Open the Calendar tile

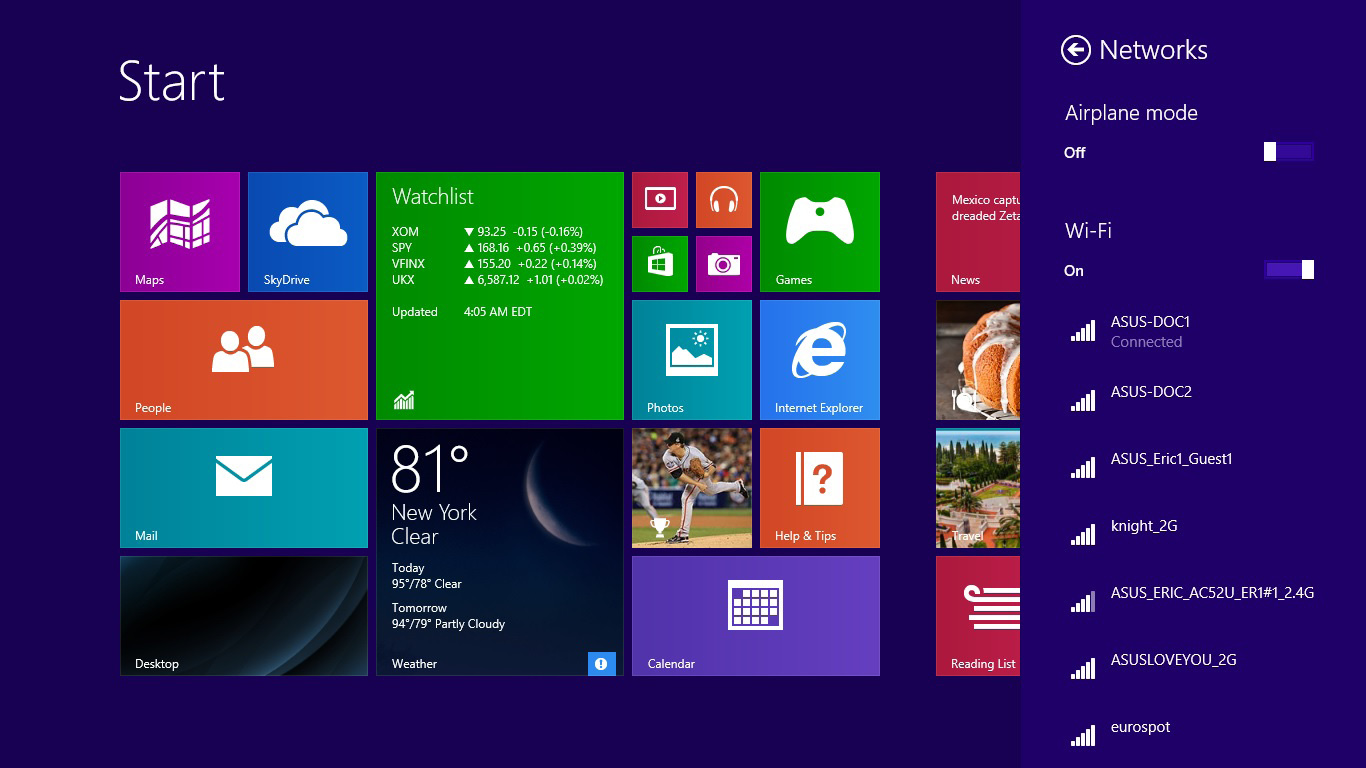(756, 616)
